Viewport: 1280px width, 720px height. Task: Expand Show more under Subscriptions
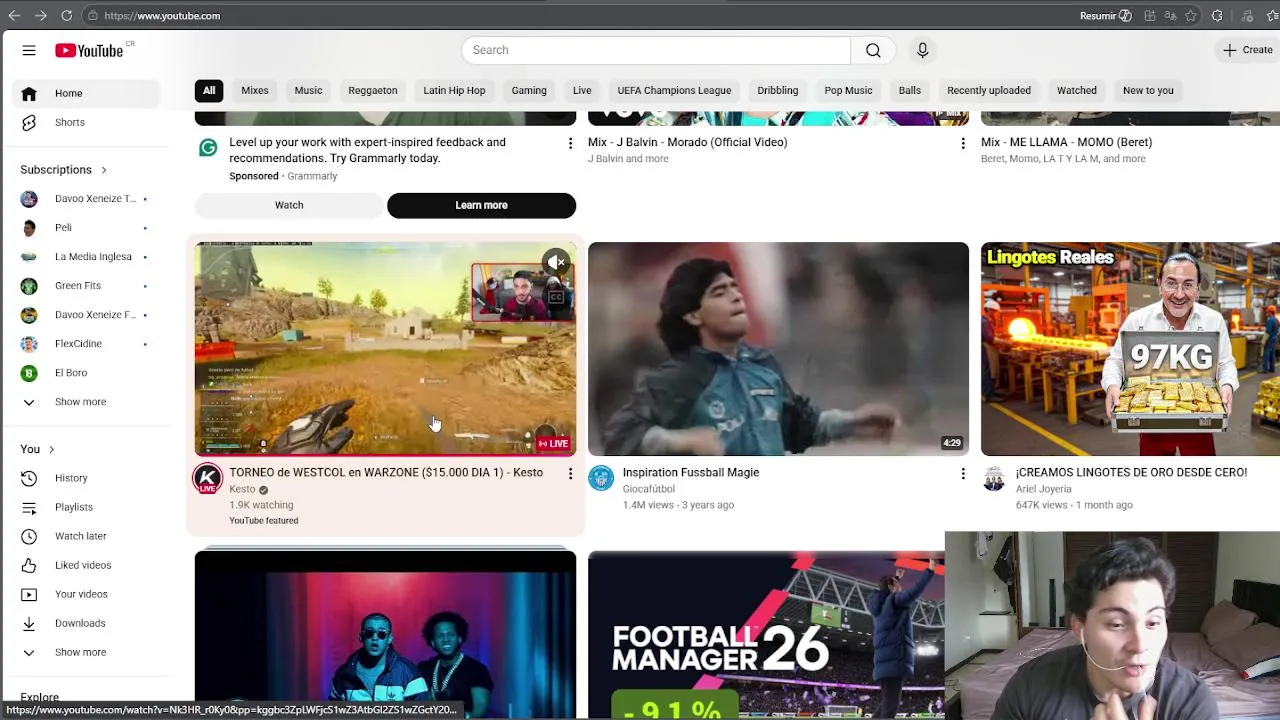pos(85,401)
